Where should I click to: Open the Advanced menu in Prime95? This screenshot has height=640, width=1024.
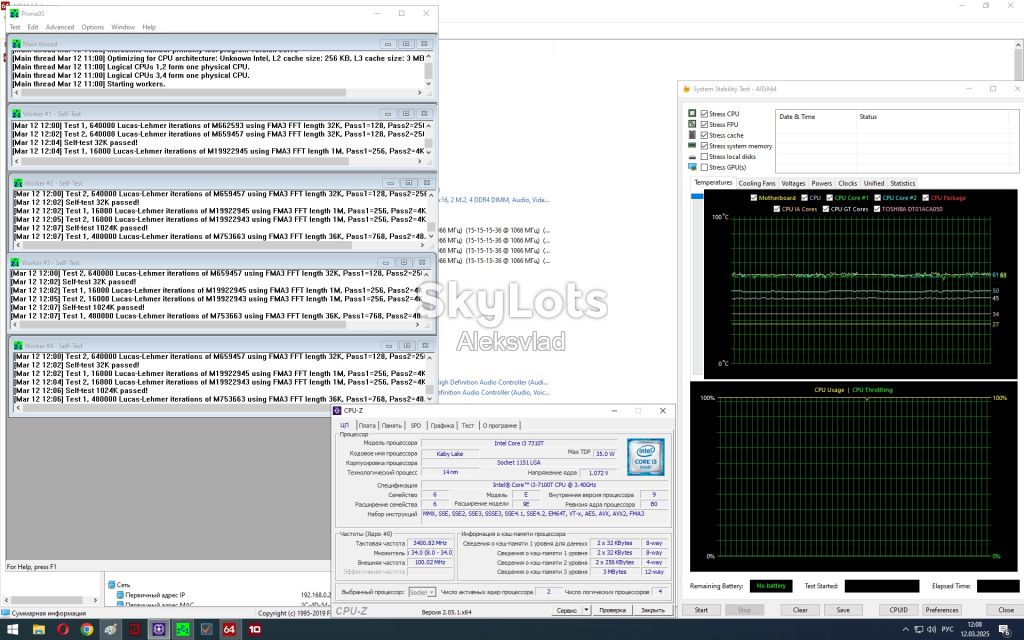(59, 27)
